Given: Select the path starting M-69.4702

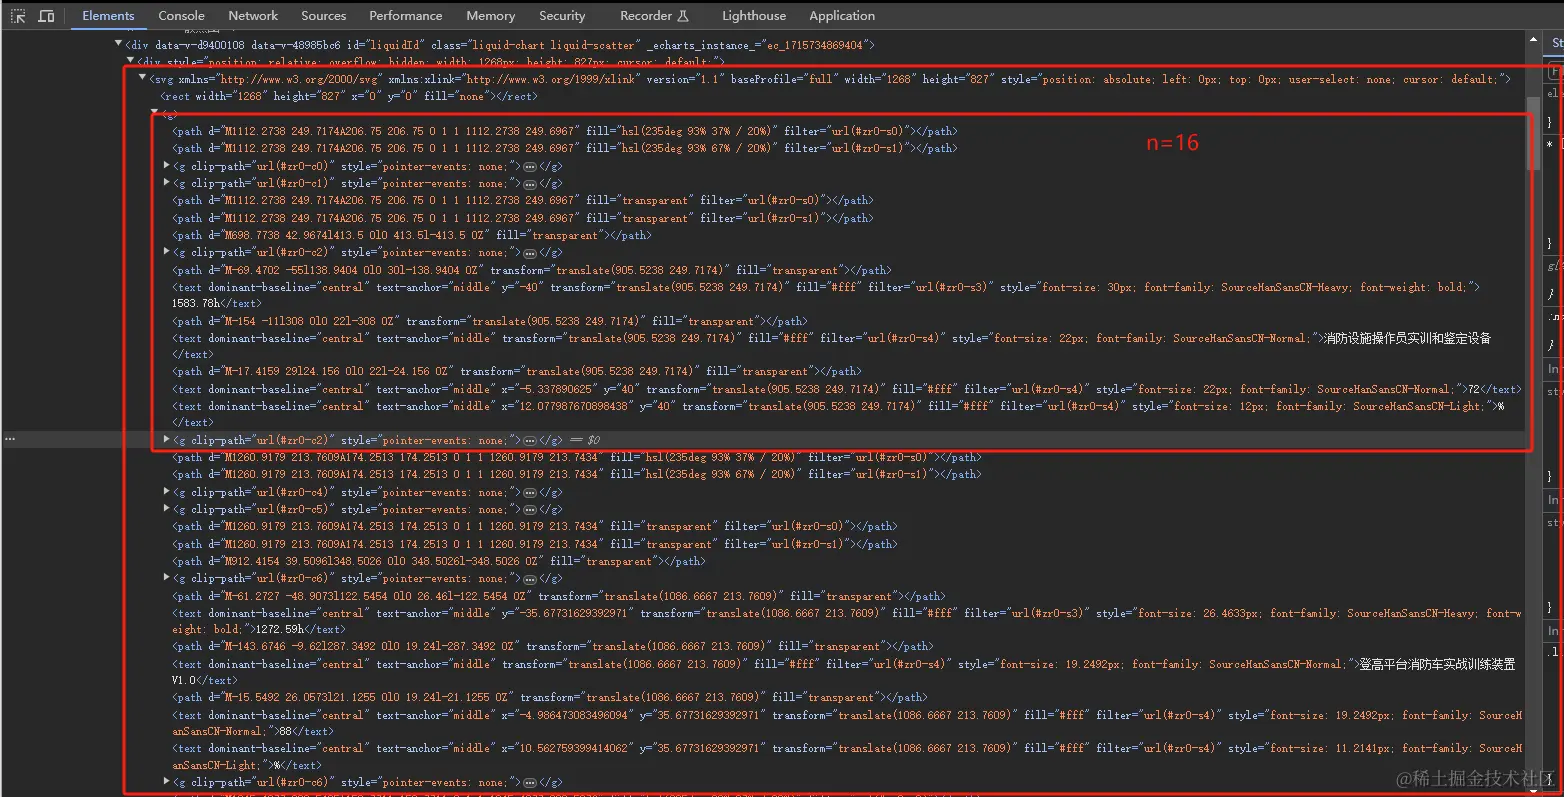Looking at the screenshot, I should coord(531,270).
